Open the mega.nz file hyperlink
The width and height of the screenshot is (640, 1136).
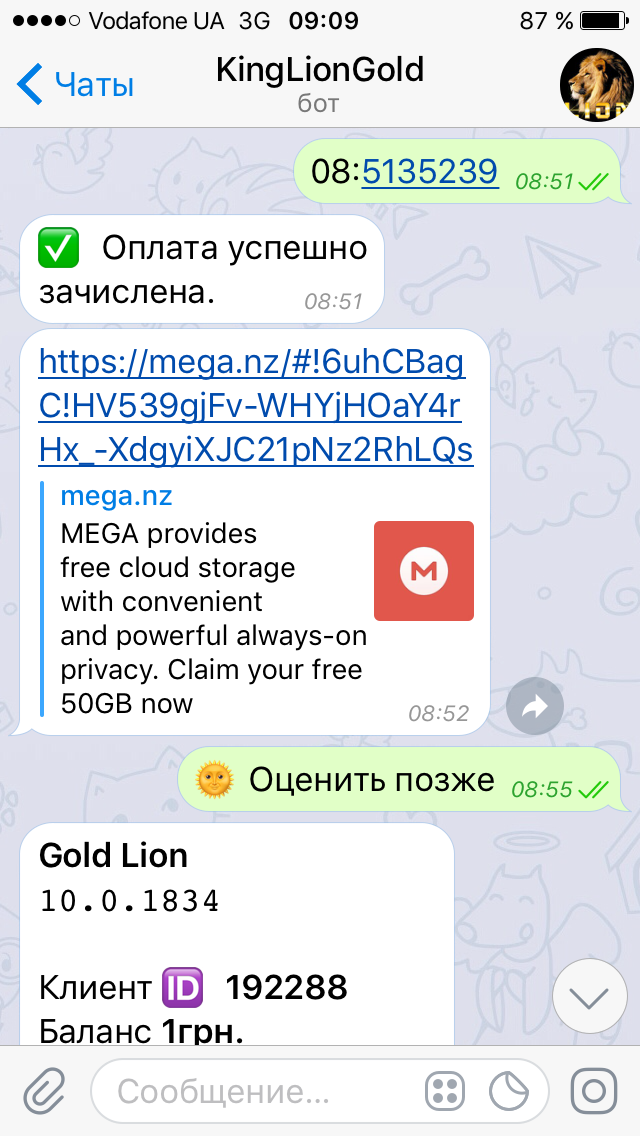[x=256, y=407]
